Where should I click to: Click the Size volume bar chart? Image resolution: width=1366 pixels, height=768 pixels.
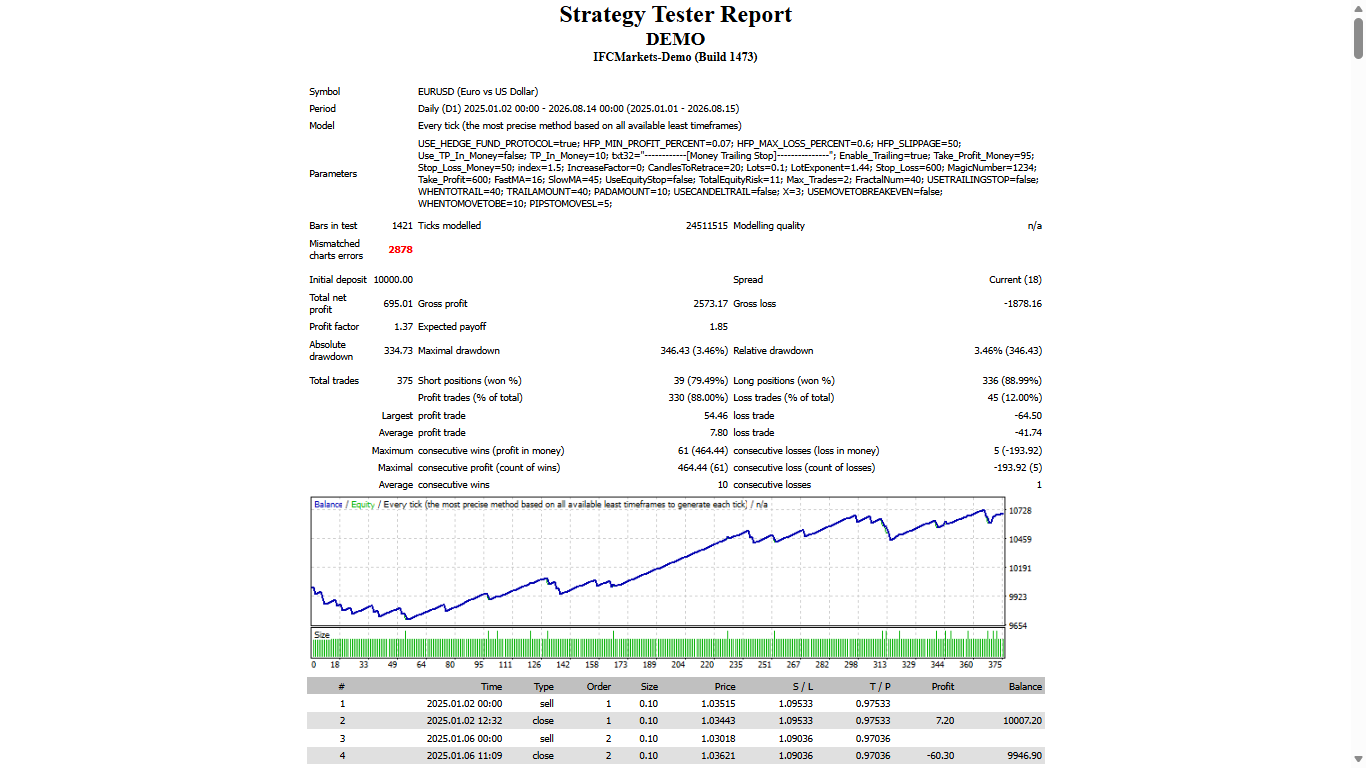tap(658, 643)
